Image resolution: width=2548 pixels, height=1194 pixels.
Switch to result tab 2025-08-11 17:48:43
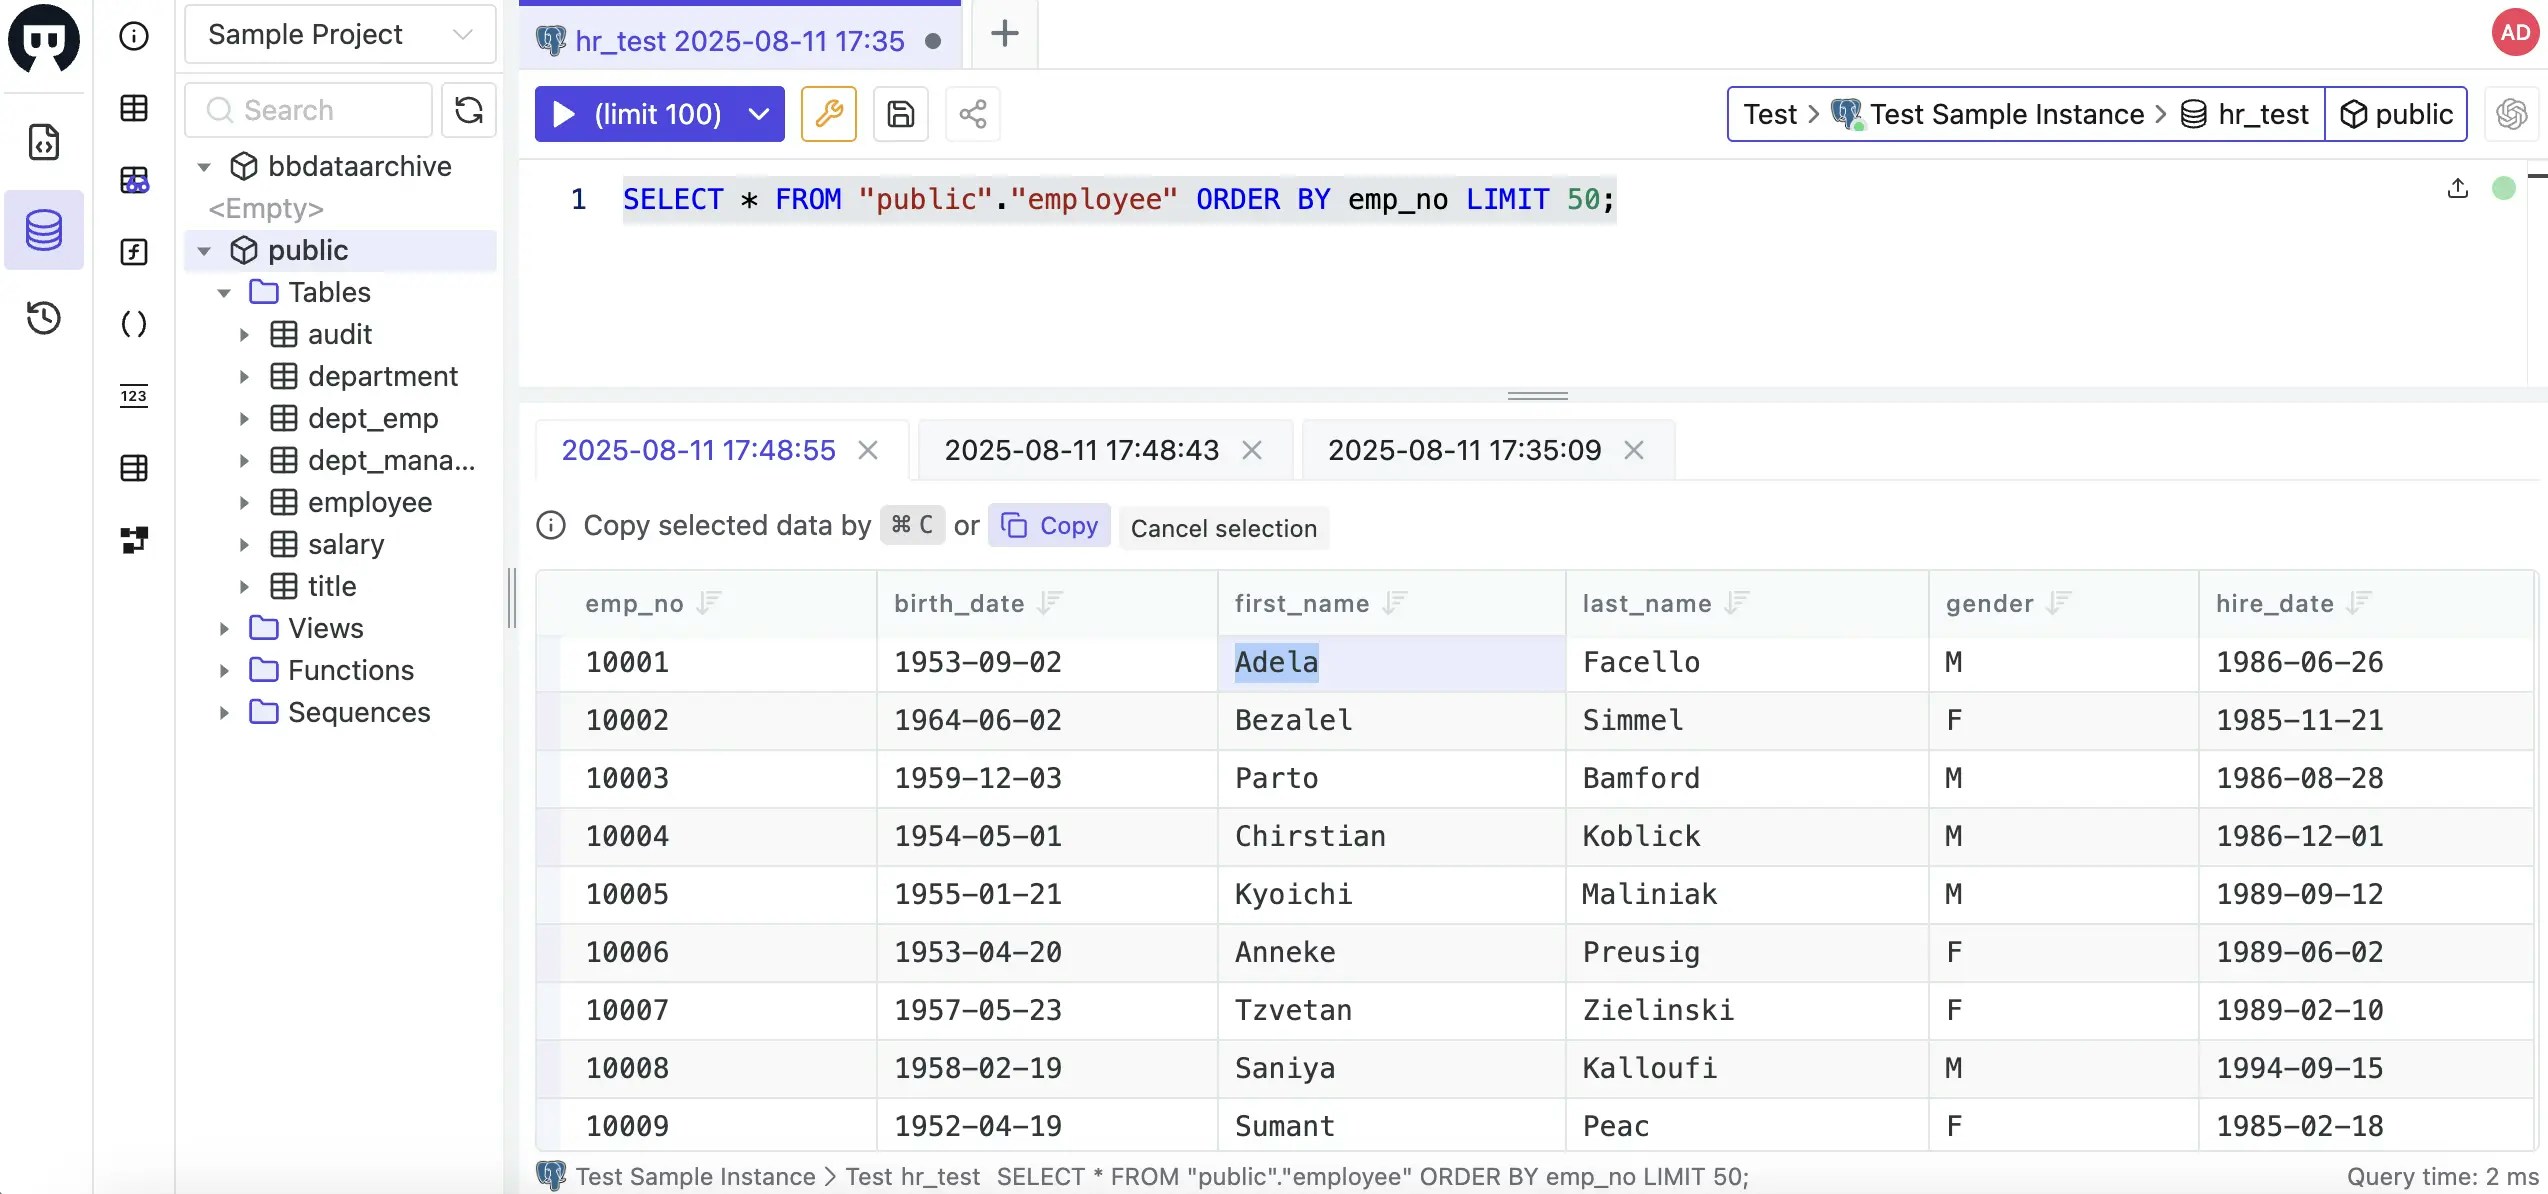coord(1081,449)
